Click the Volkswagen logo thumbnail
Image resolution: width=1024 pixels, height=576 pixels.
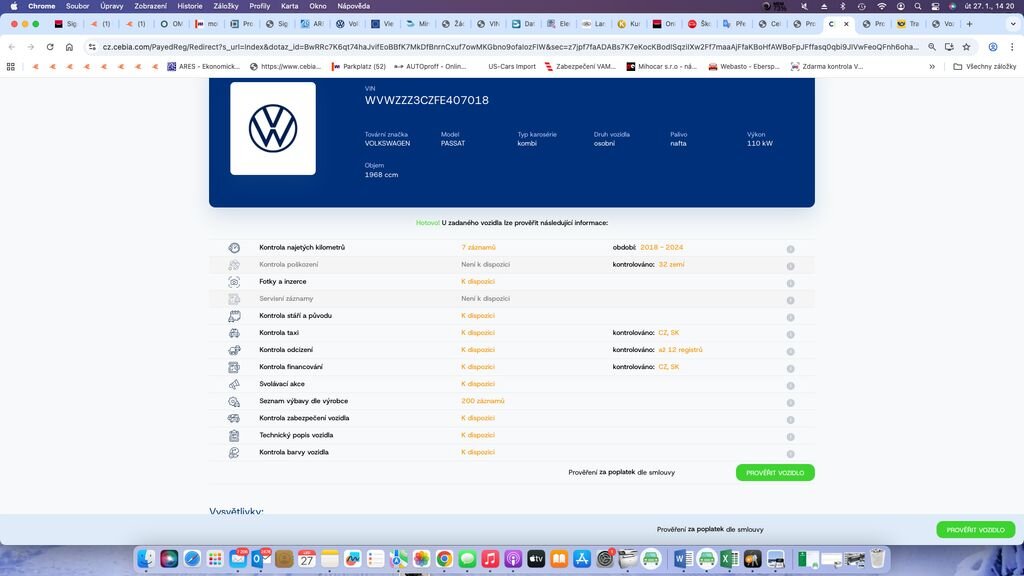click(x=272, y=127)
